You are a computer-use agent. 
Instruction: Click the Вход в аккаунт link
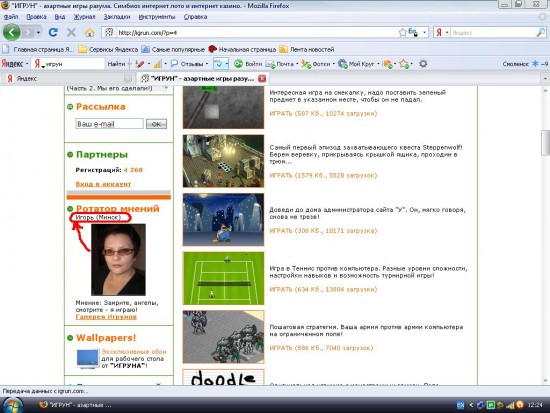click(103, 184)
